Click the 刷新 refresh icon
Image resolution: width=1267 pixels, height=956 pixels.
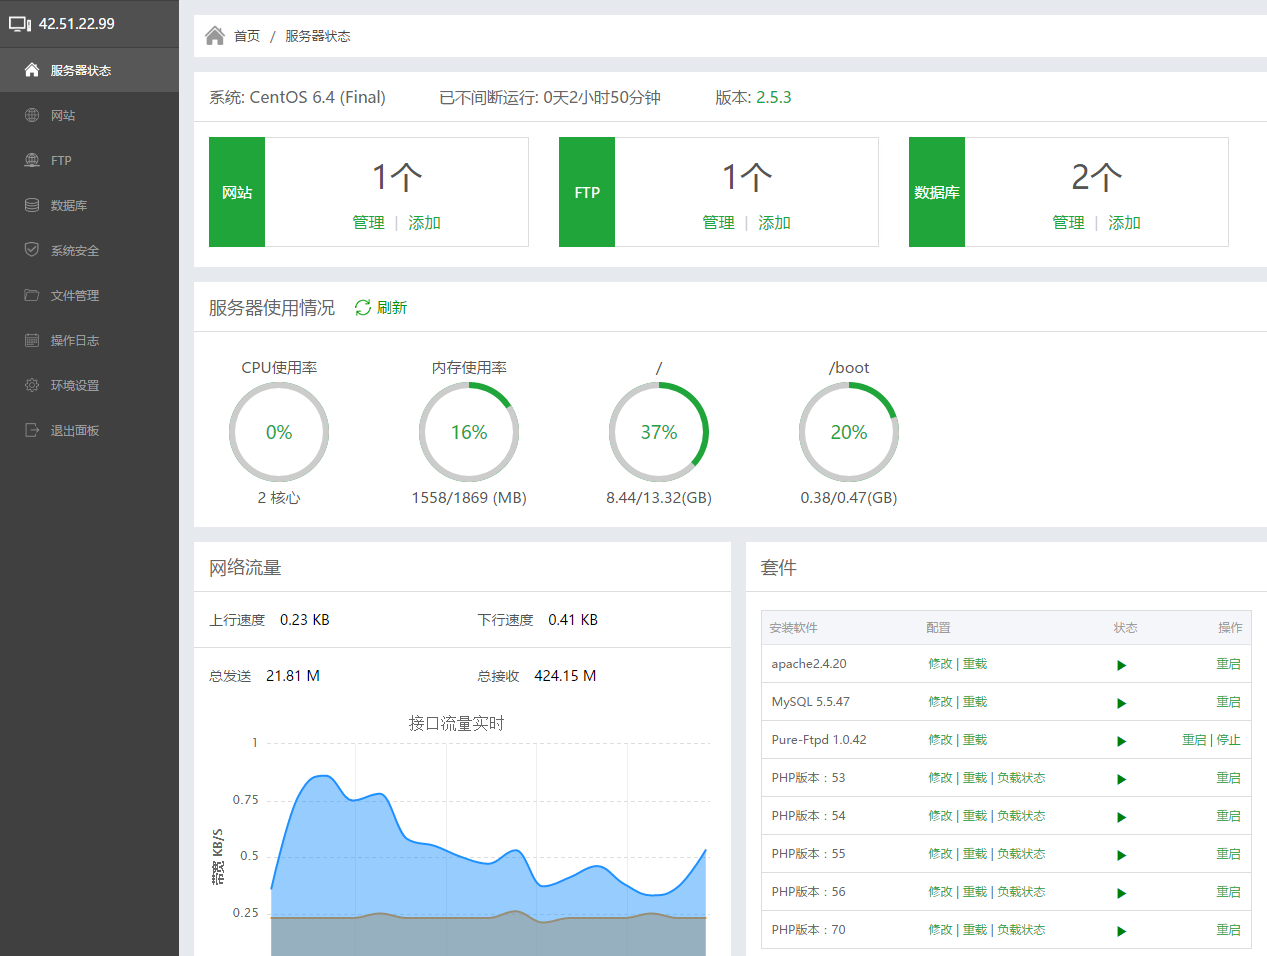pos(363,307)
